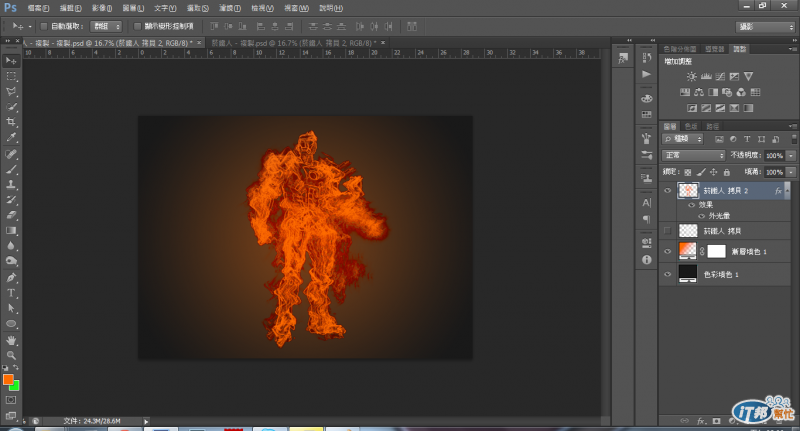The image size is (800, 431).
Task: Open the layer filter kind dropdown
Action: 683,139
